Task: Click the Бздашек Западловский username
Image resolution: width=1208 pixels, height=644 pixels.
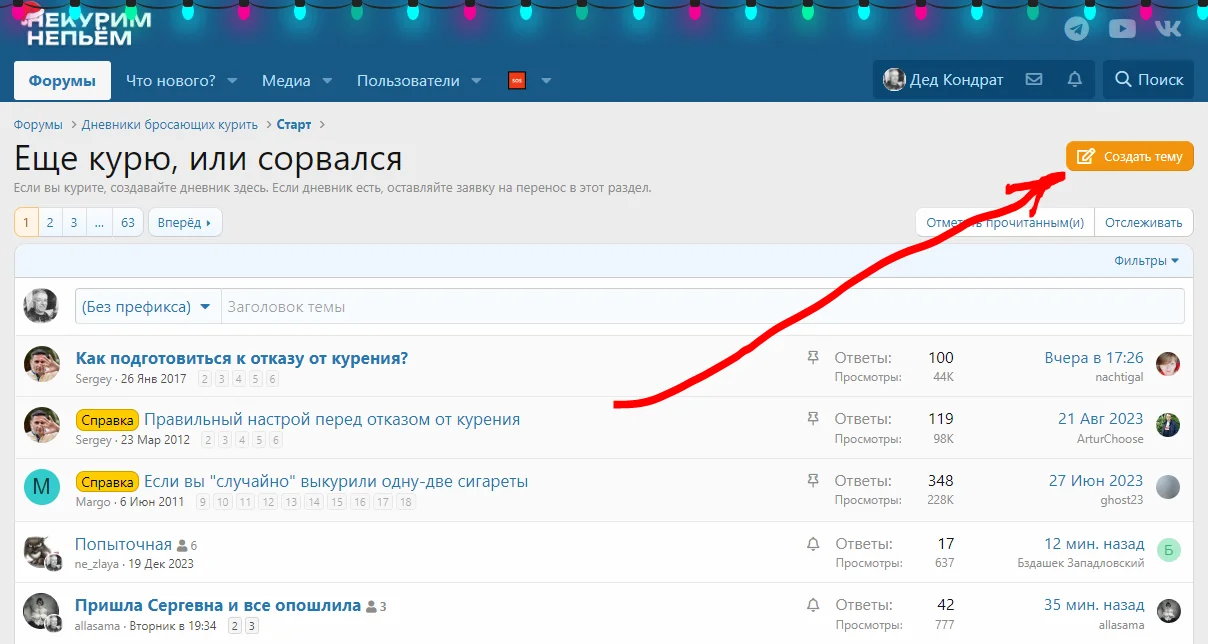Action: 1081,563
